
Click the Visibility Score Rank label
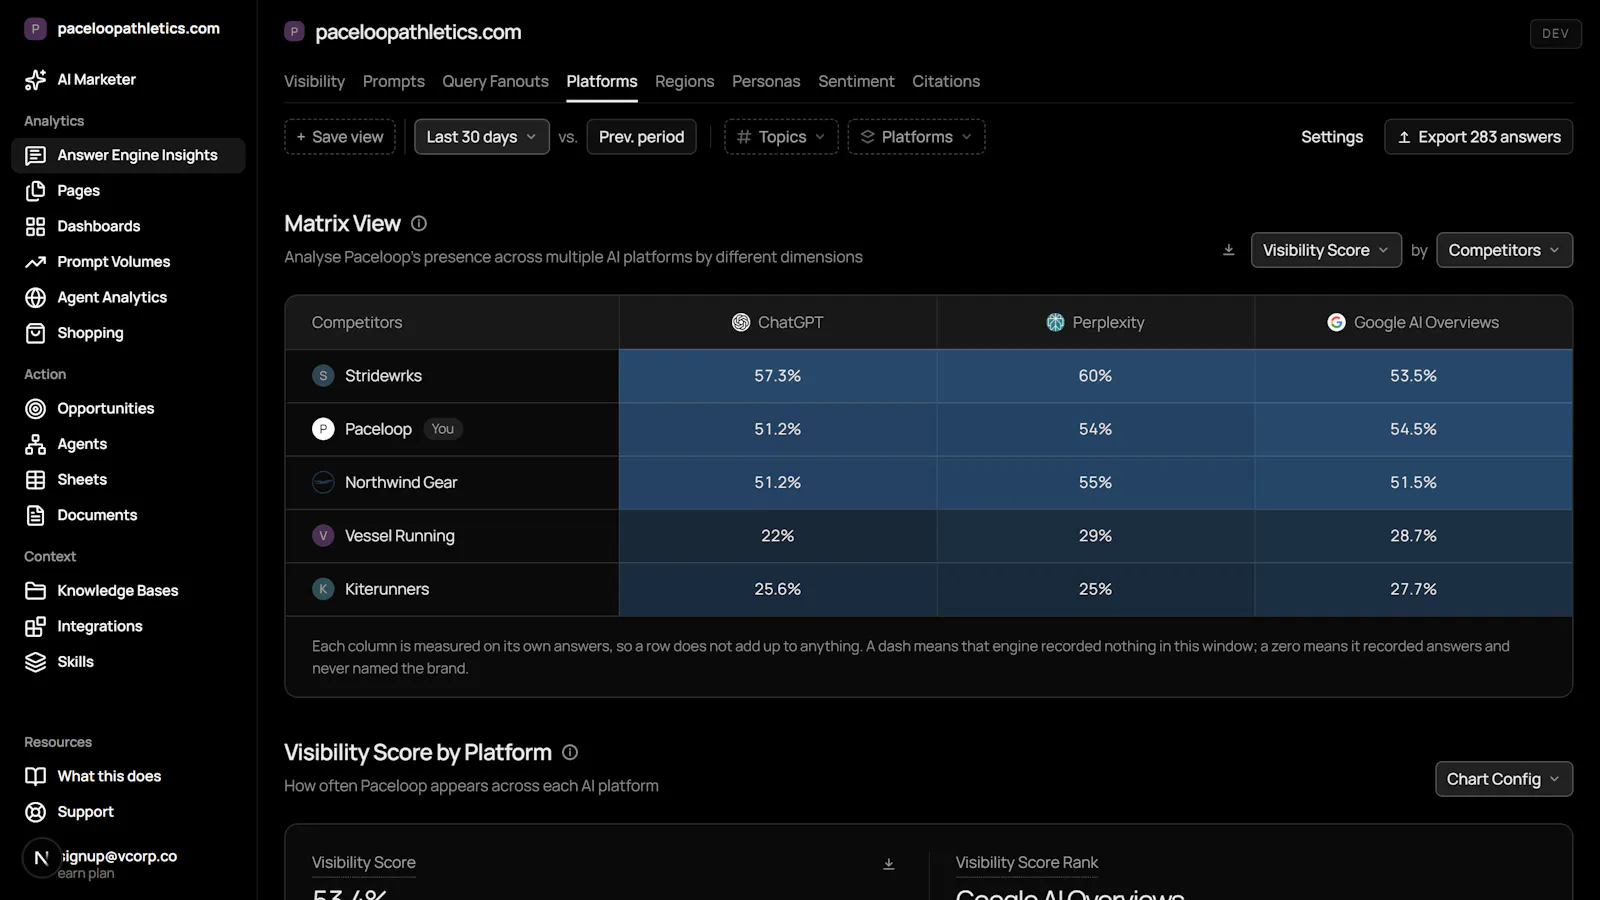coord(1027,863)
